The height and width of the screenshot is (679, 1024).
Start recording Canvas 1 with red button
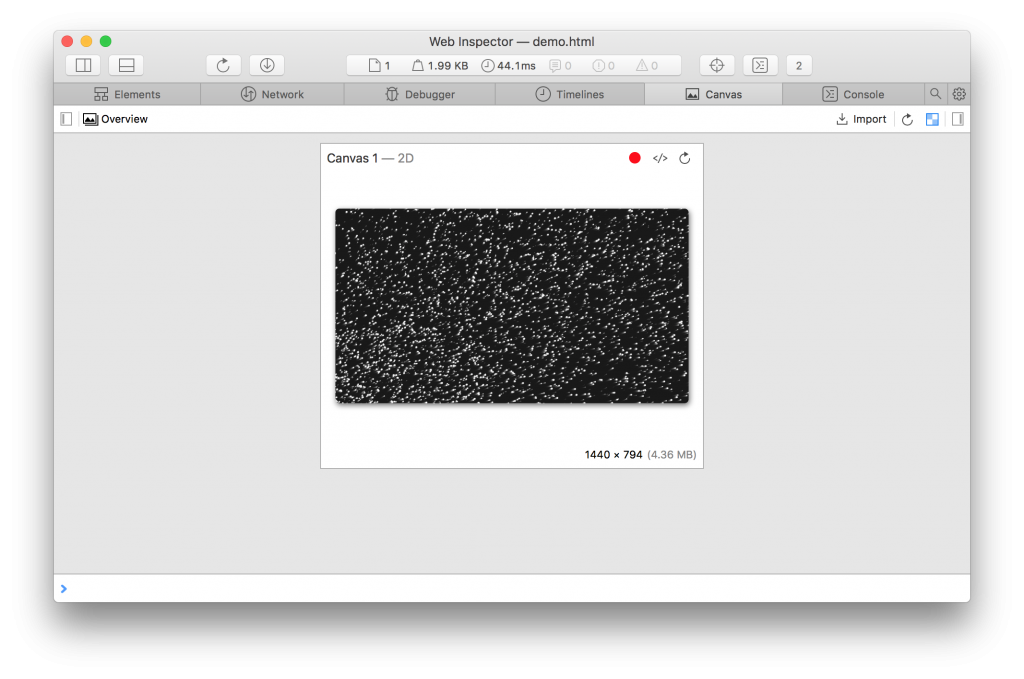click(x=634, y=158)
